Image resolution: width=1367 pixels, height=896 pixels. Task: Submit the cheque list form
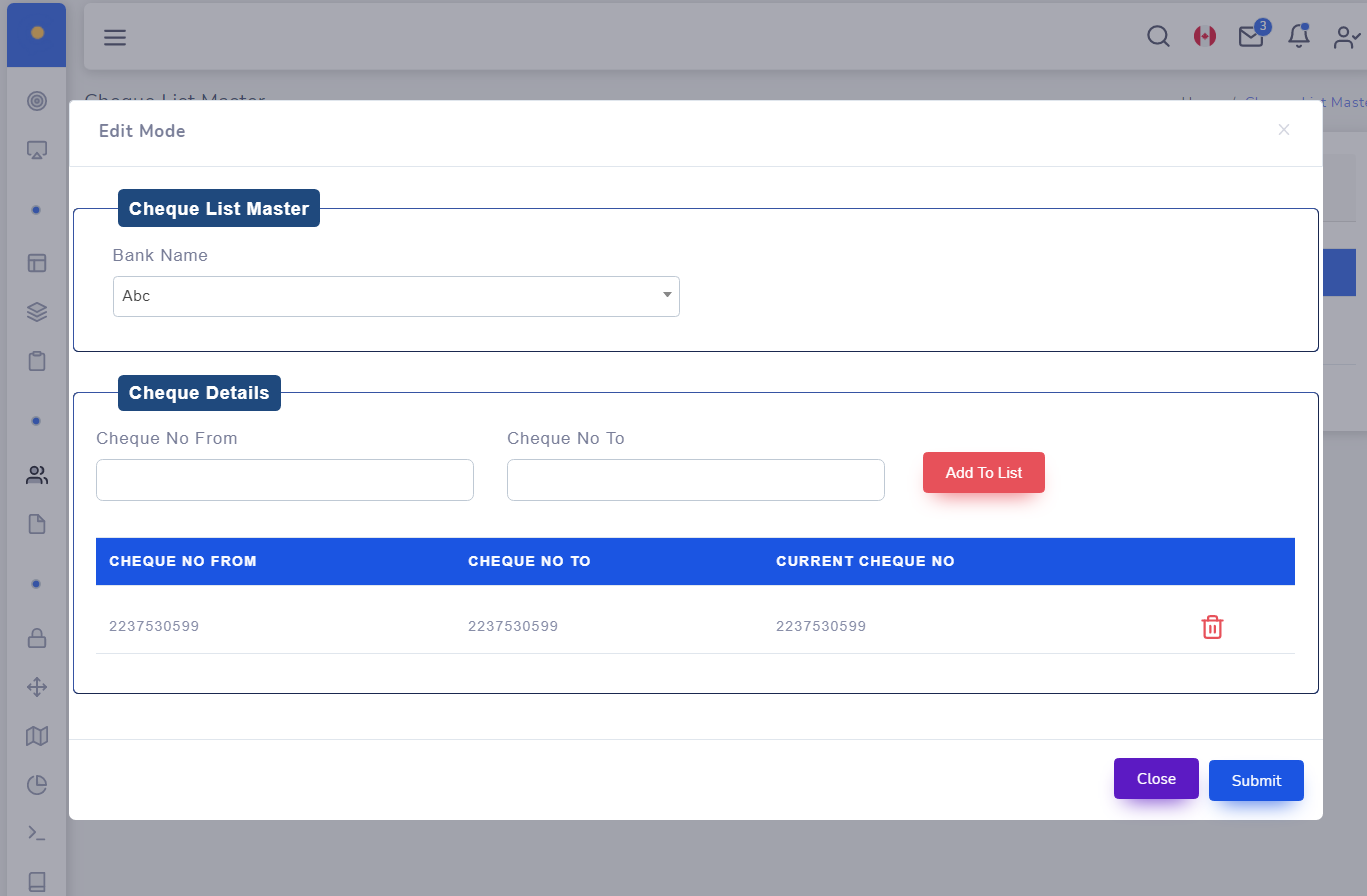[x=1255, y=781]
